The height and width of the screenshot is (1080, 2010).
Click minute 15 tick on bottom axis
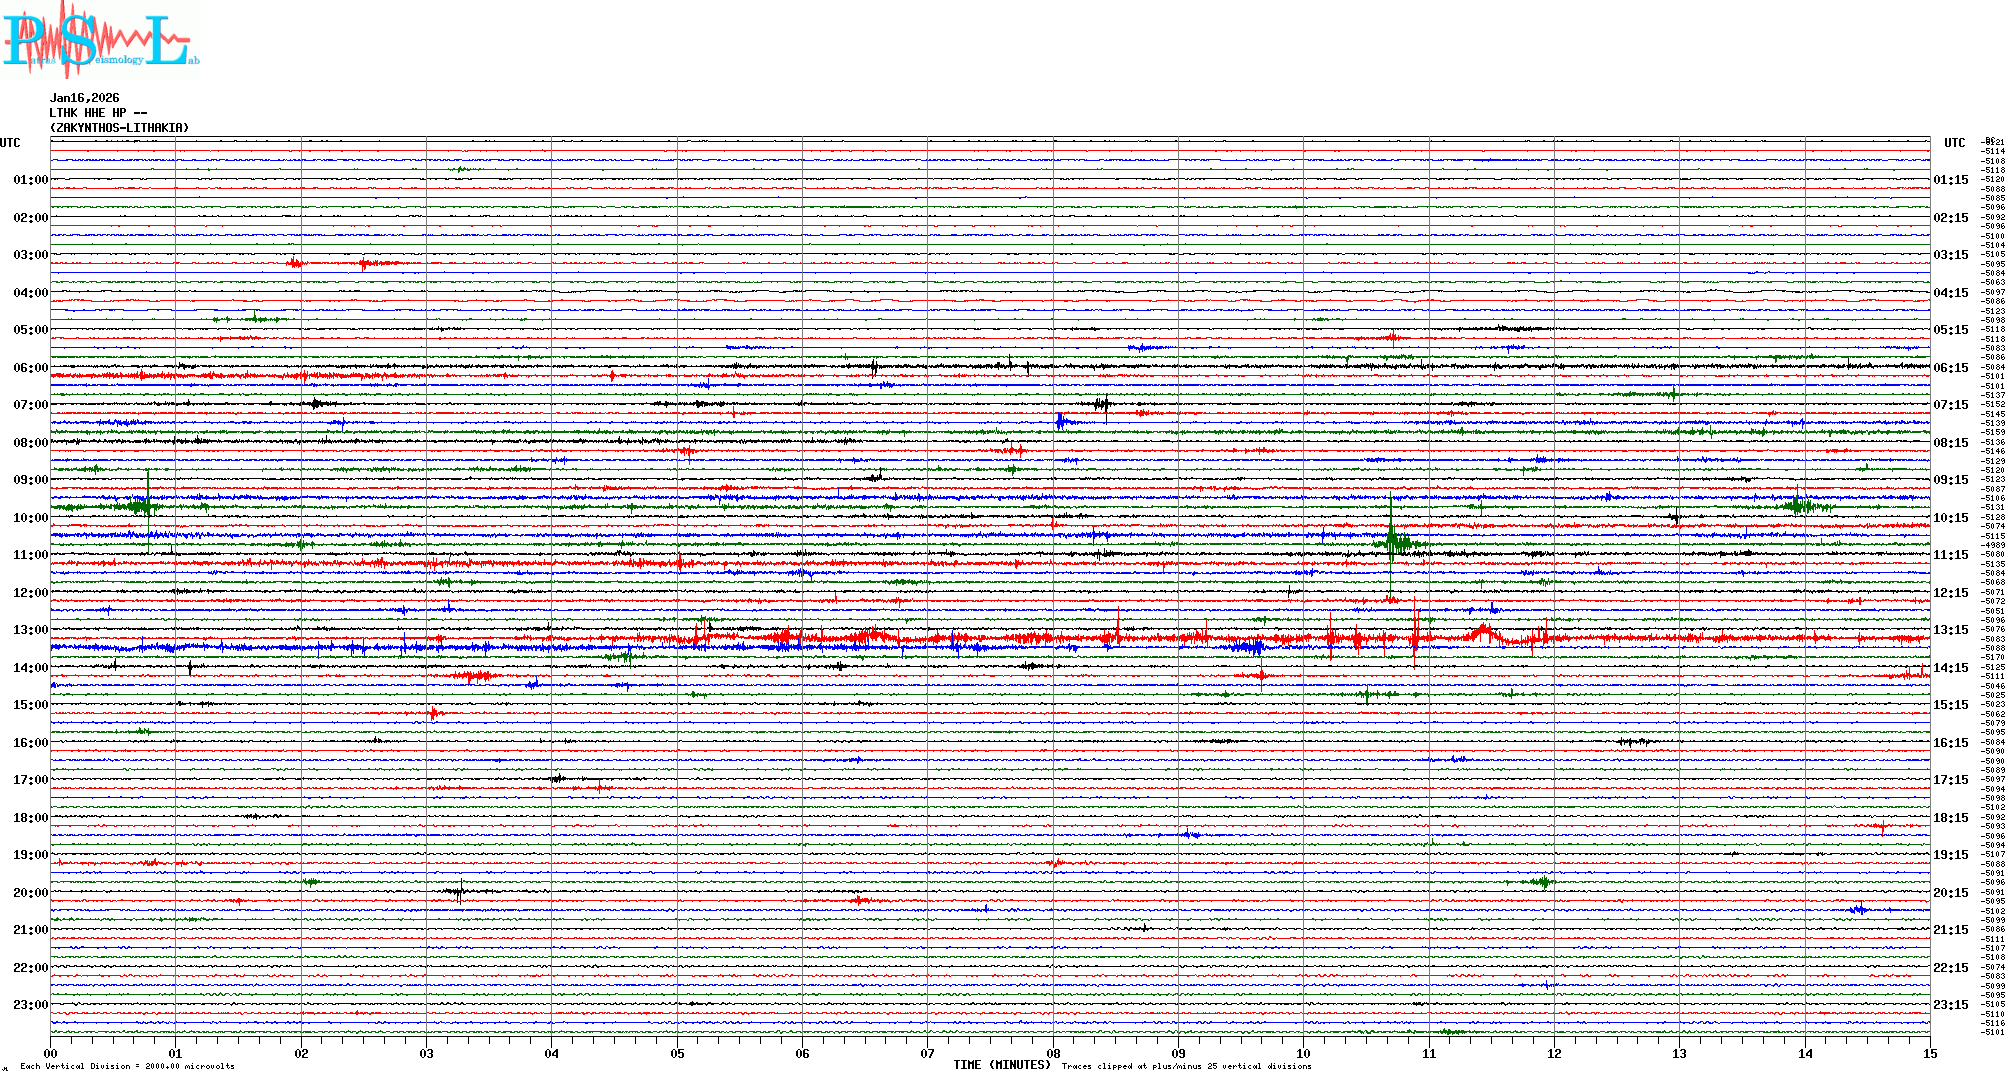pos(1930,1053)
